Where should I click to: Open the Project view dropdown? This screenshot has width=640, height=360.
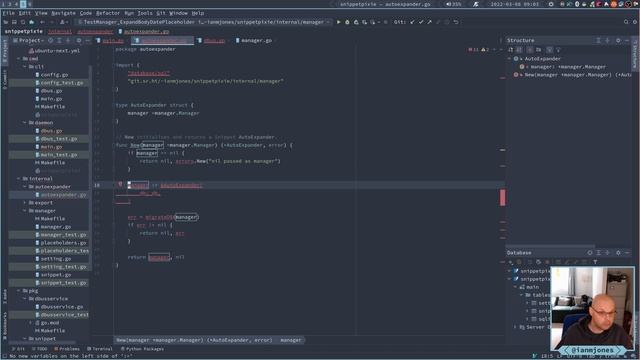29,40
